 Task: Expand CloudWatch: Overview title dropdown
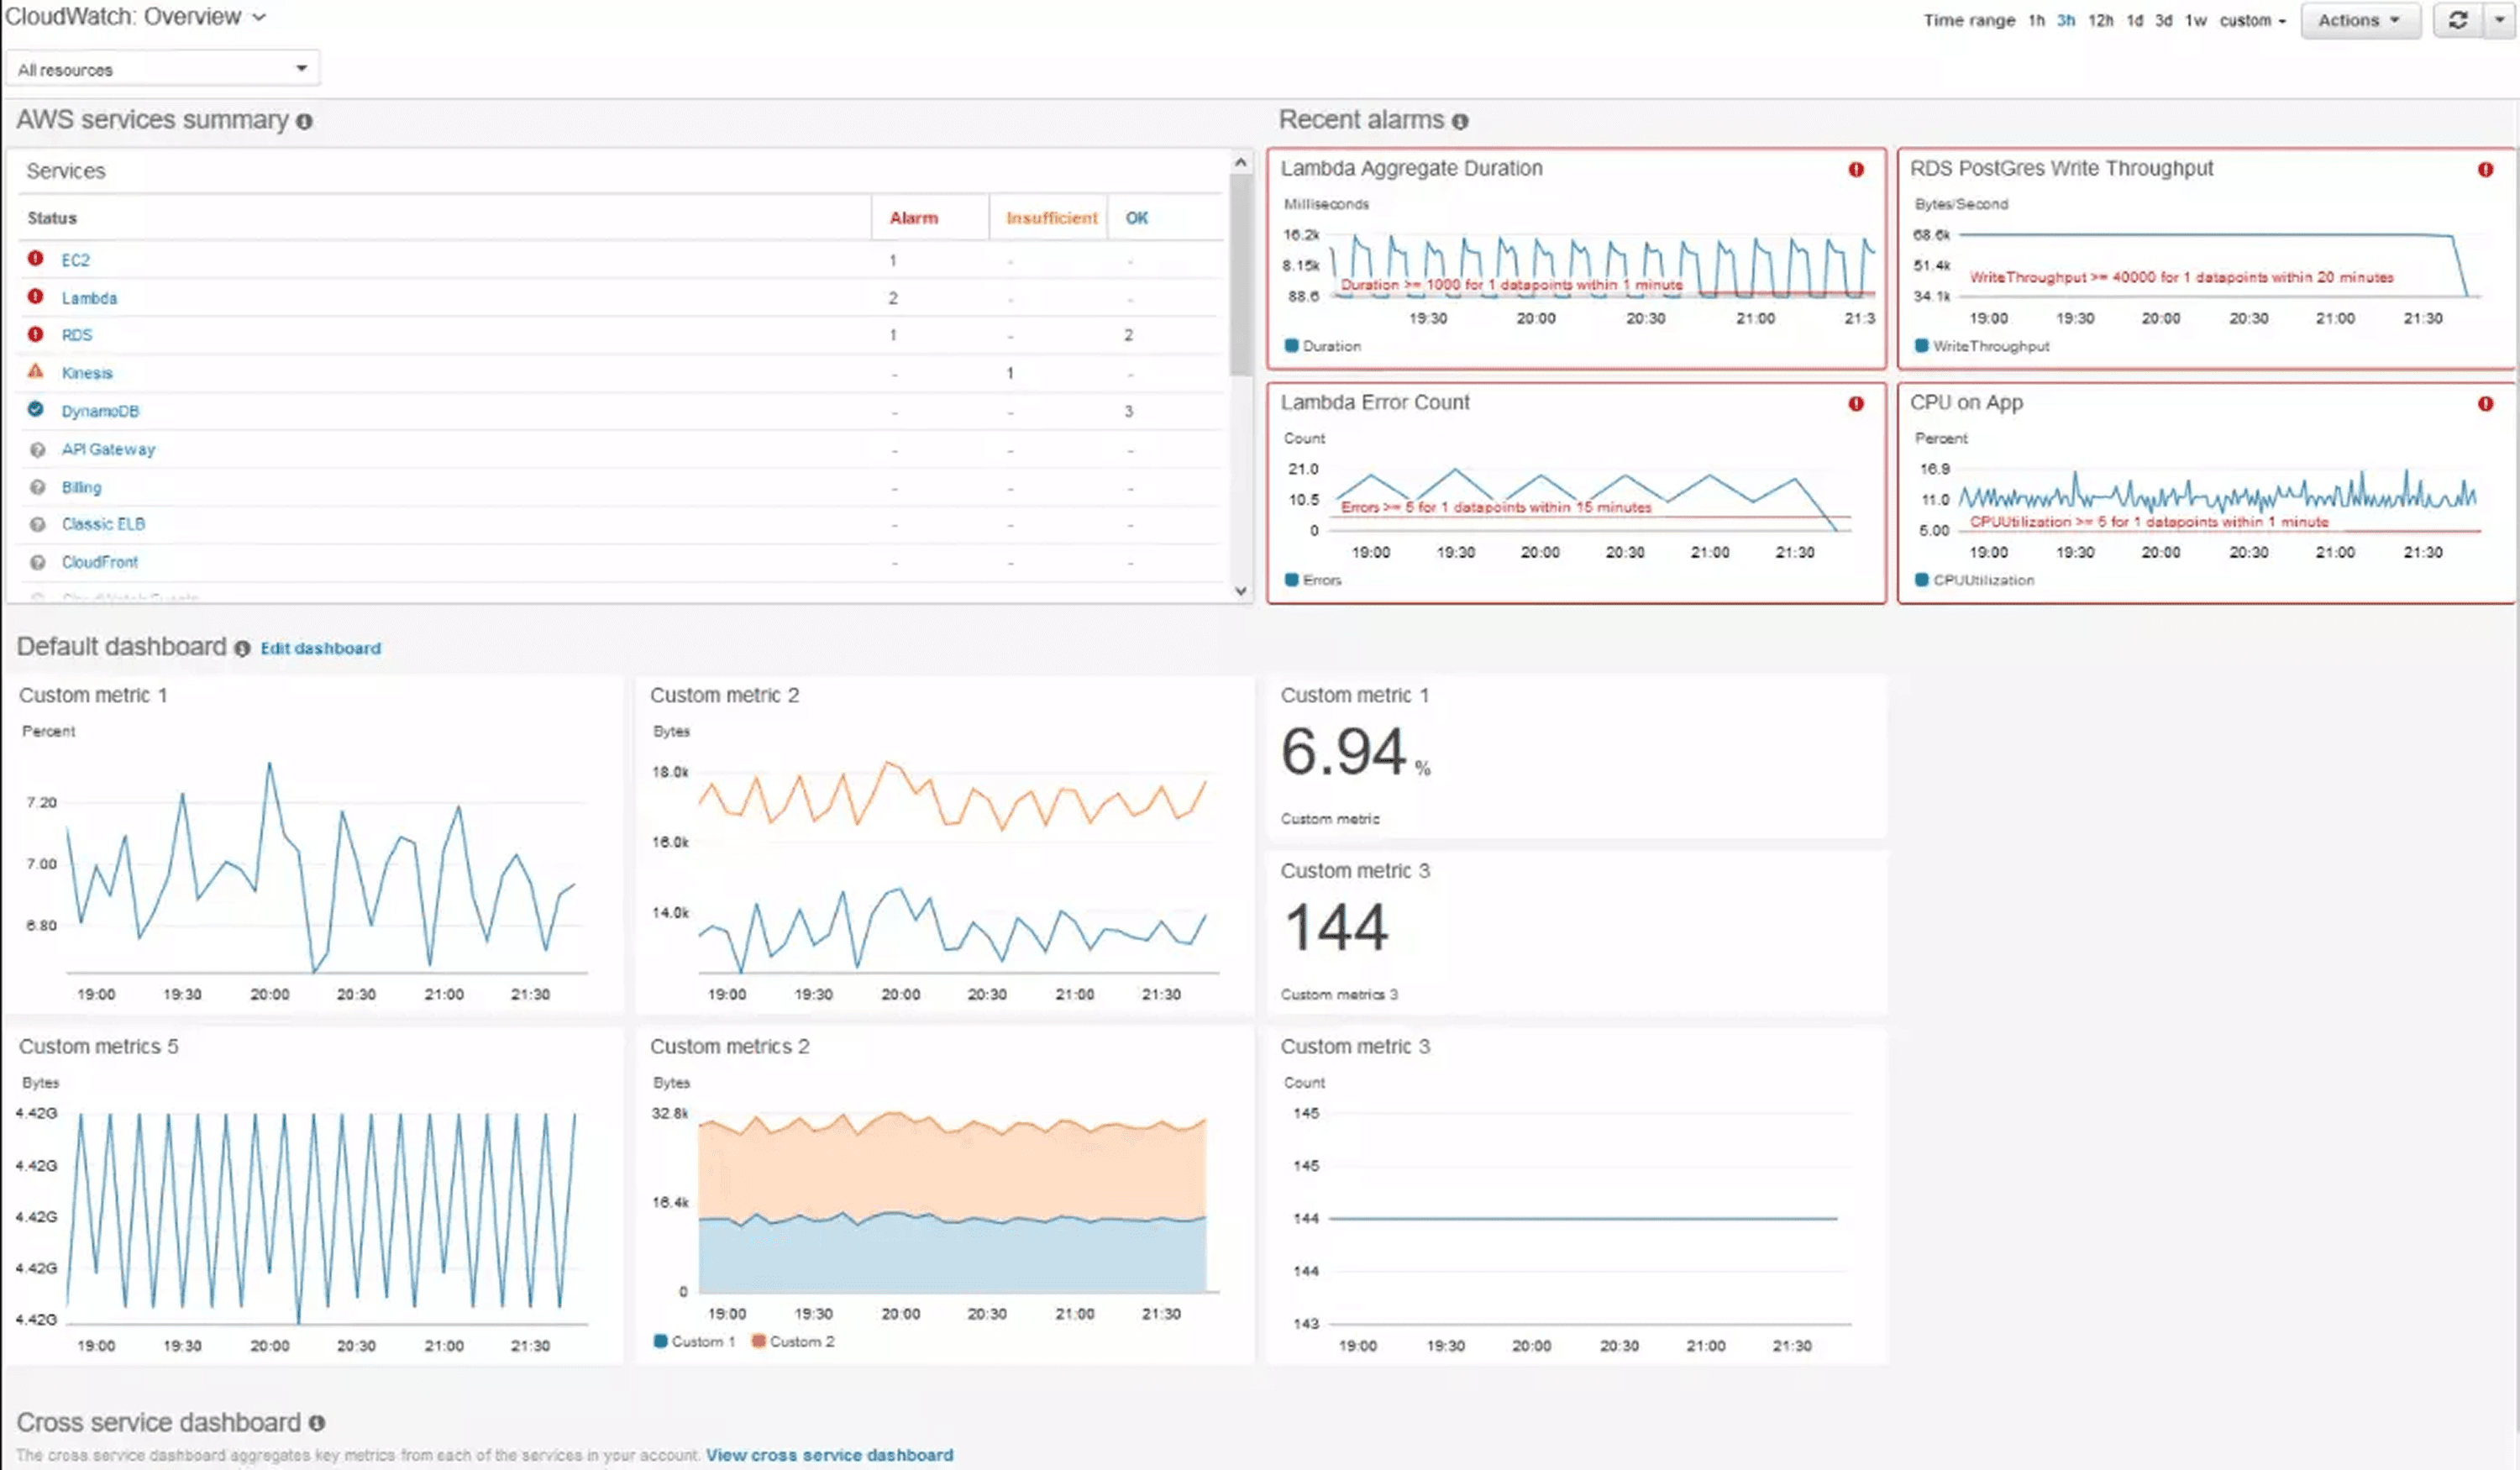[259, 17]
